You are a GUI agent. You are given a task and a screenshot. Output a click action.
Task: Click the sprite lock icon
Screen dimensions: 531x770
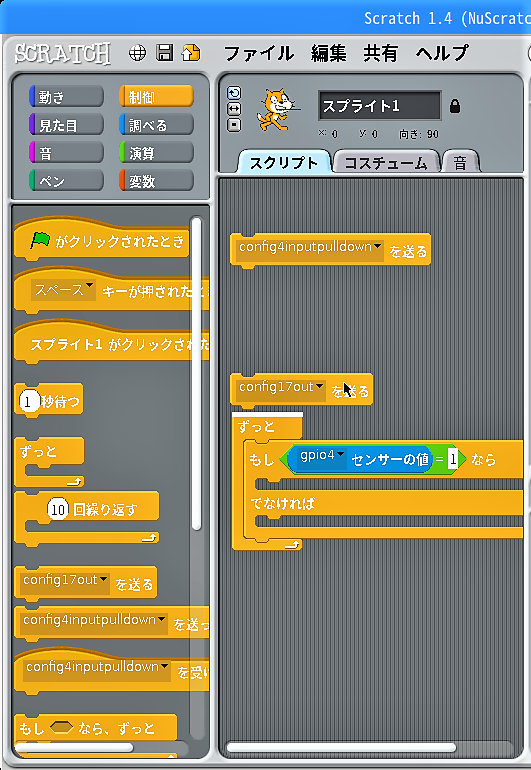(455, 106)
